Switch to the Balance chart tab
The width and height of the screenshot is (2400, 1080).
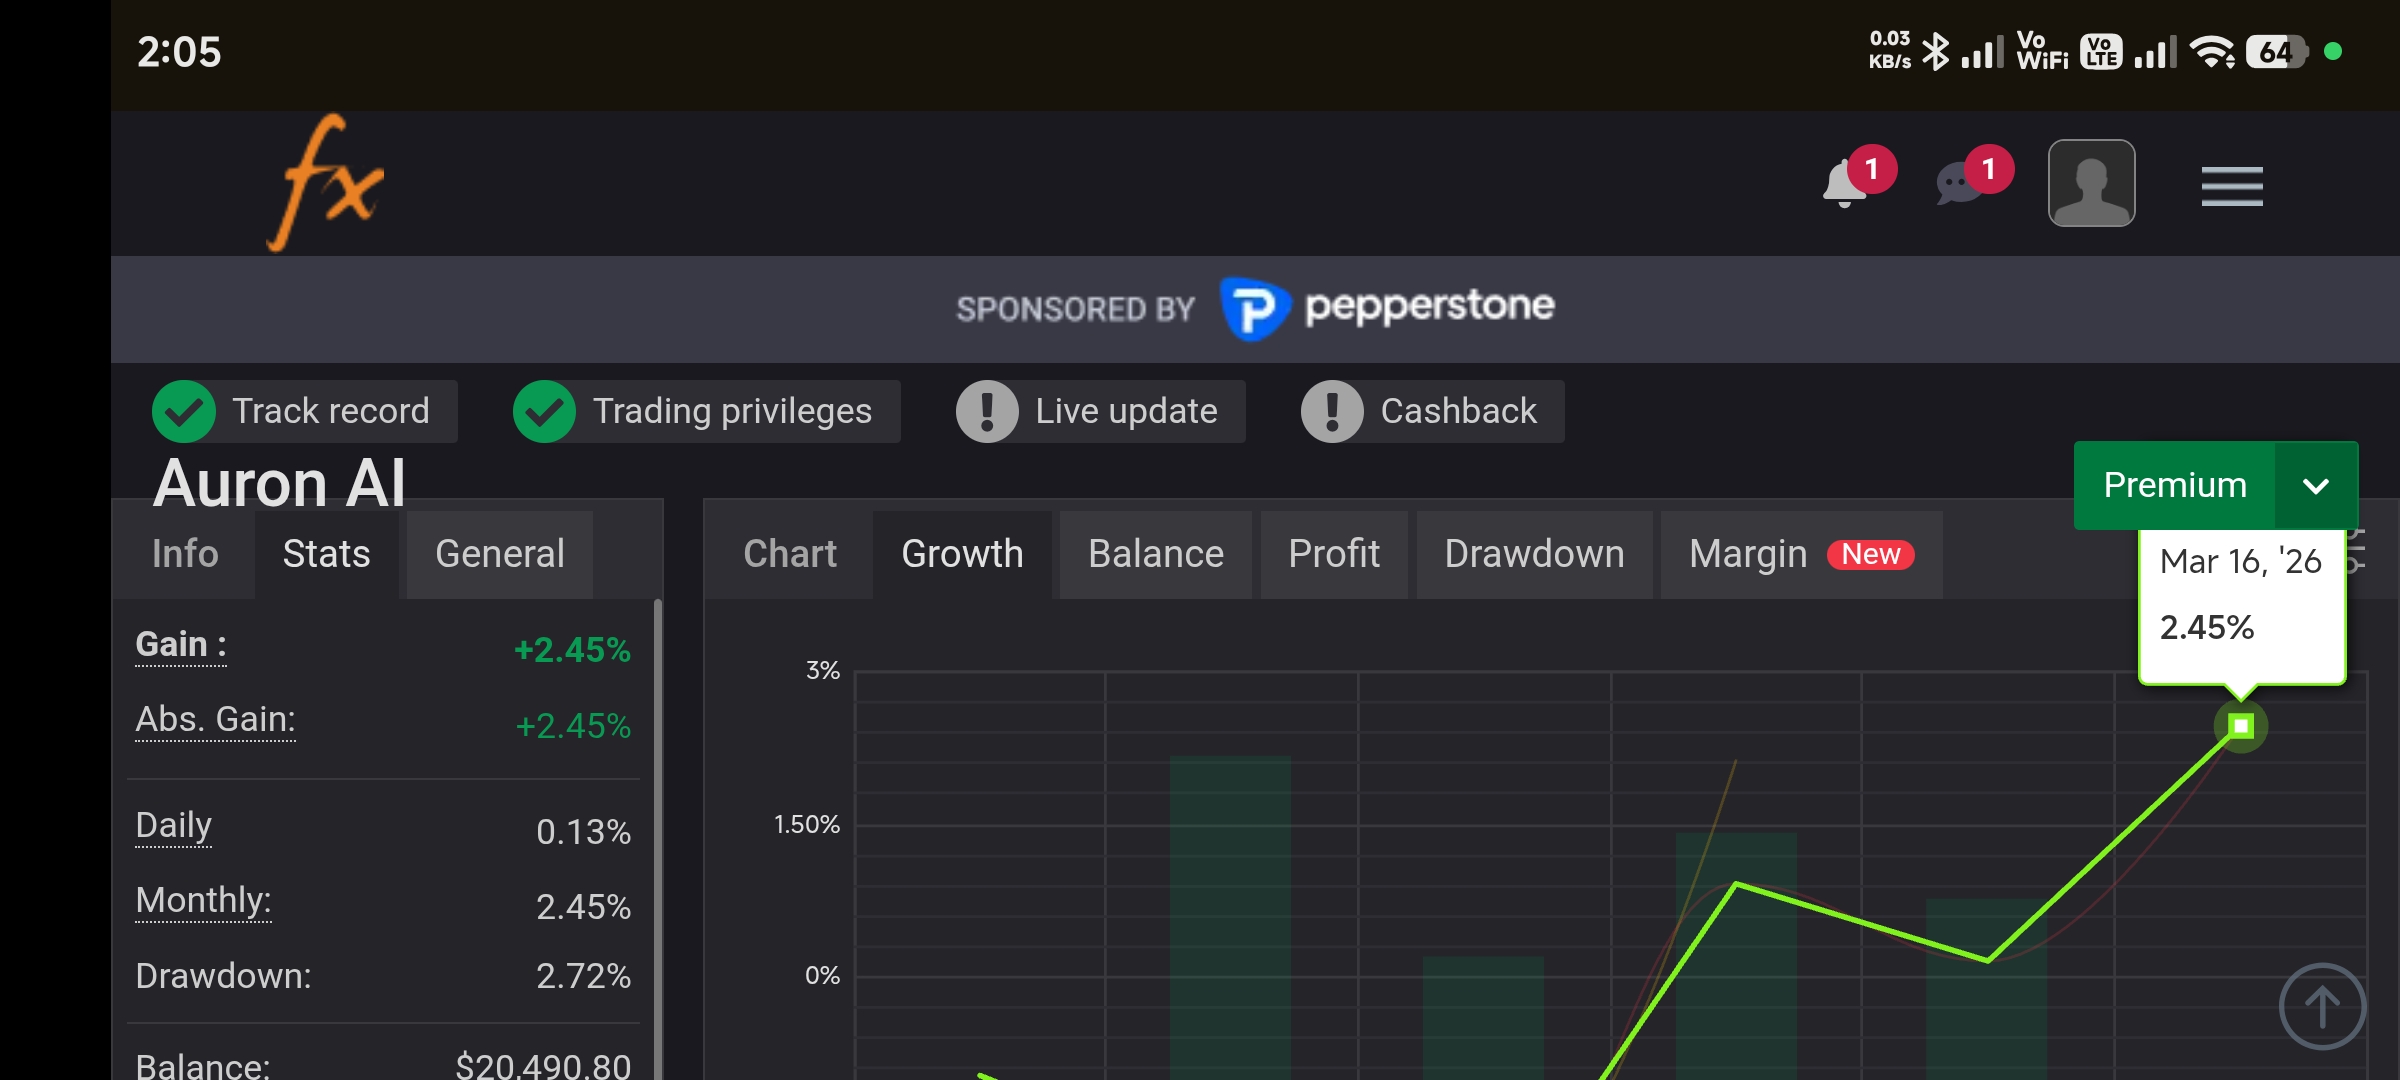pos(1155,554)
